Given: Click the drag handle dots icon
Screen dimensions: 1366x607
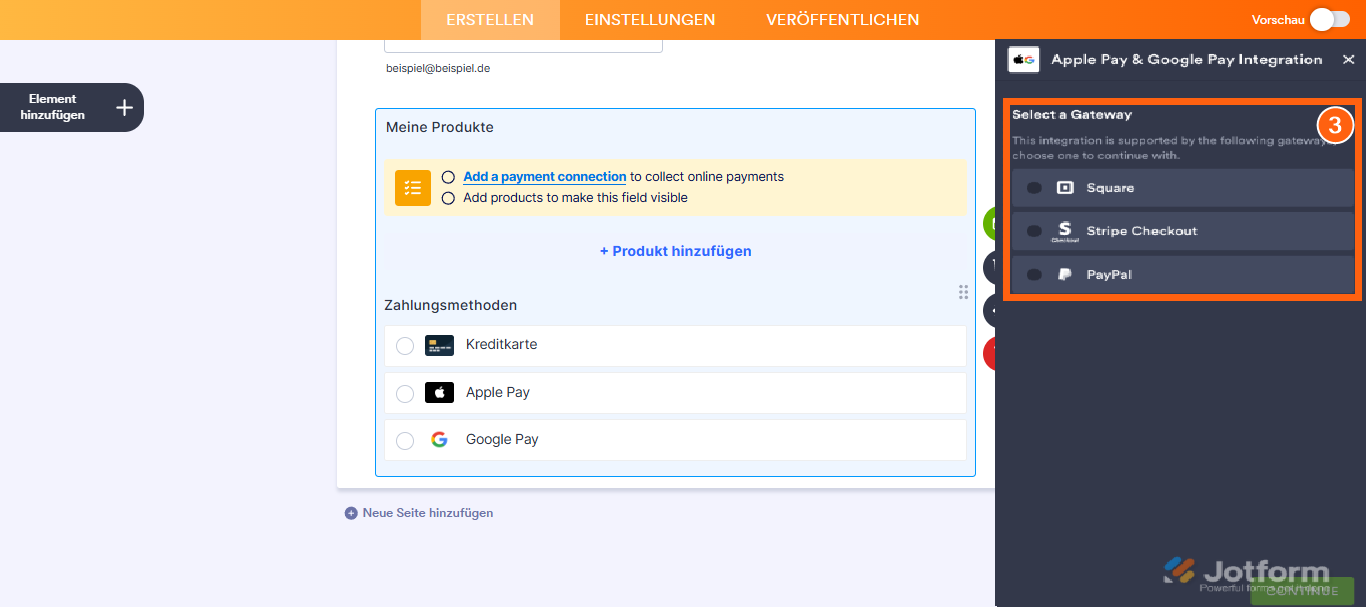Looking at the screenshot, I should pos(963,292).
